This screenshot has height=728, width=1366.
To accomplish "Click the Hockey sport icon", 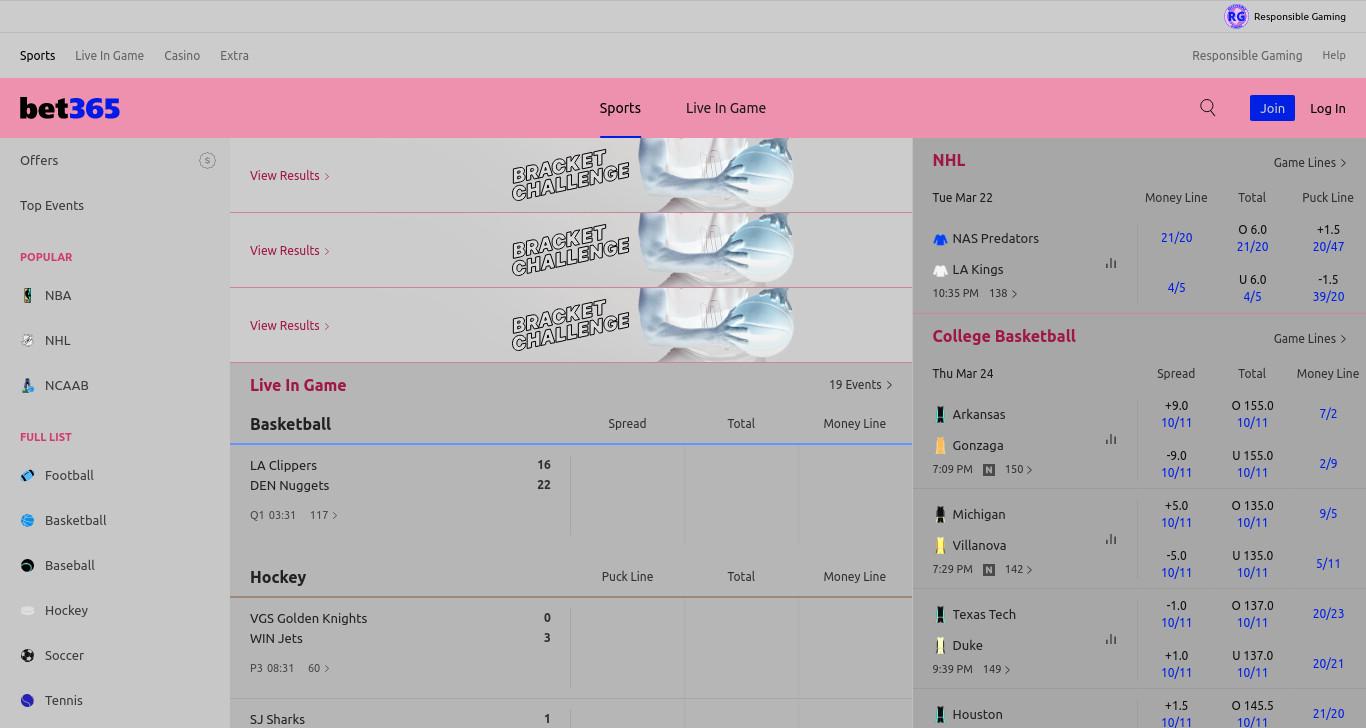I will [28, 610].
